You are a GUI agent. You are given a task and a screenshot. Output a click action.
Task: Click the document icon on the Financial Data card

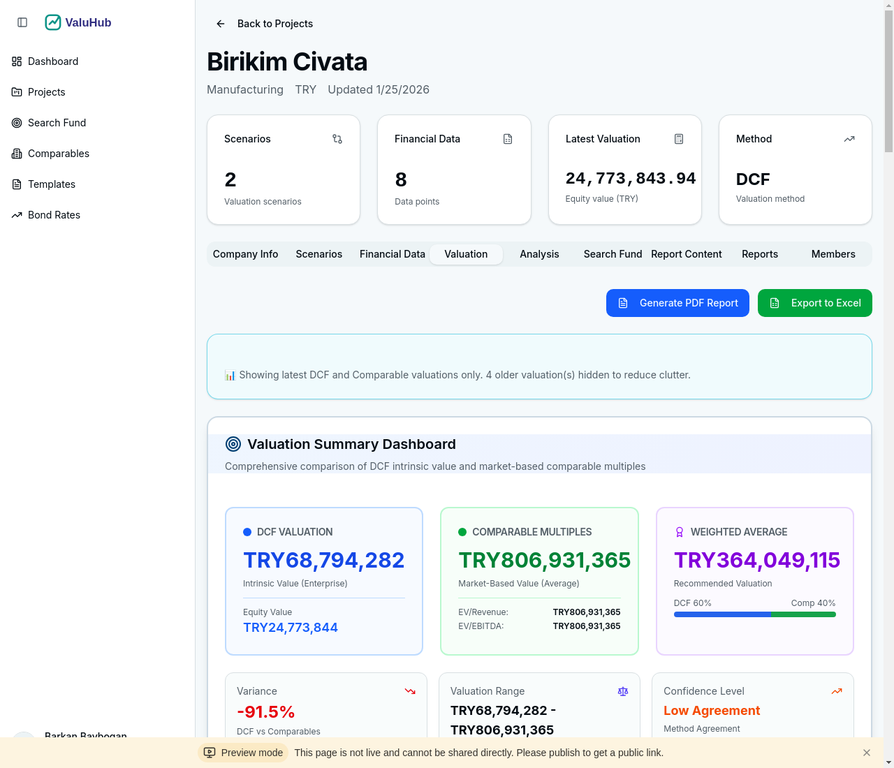[508, 139]
